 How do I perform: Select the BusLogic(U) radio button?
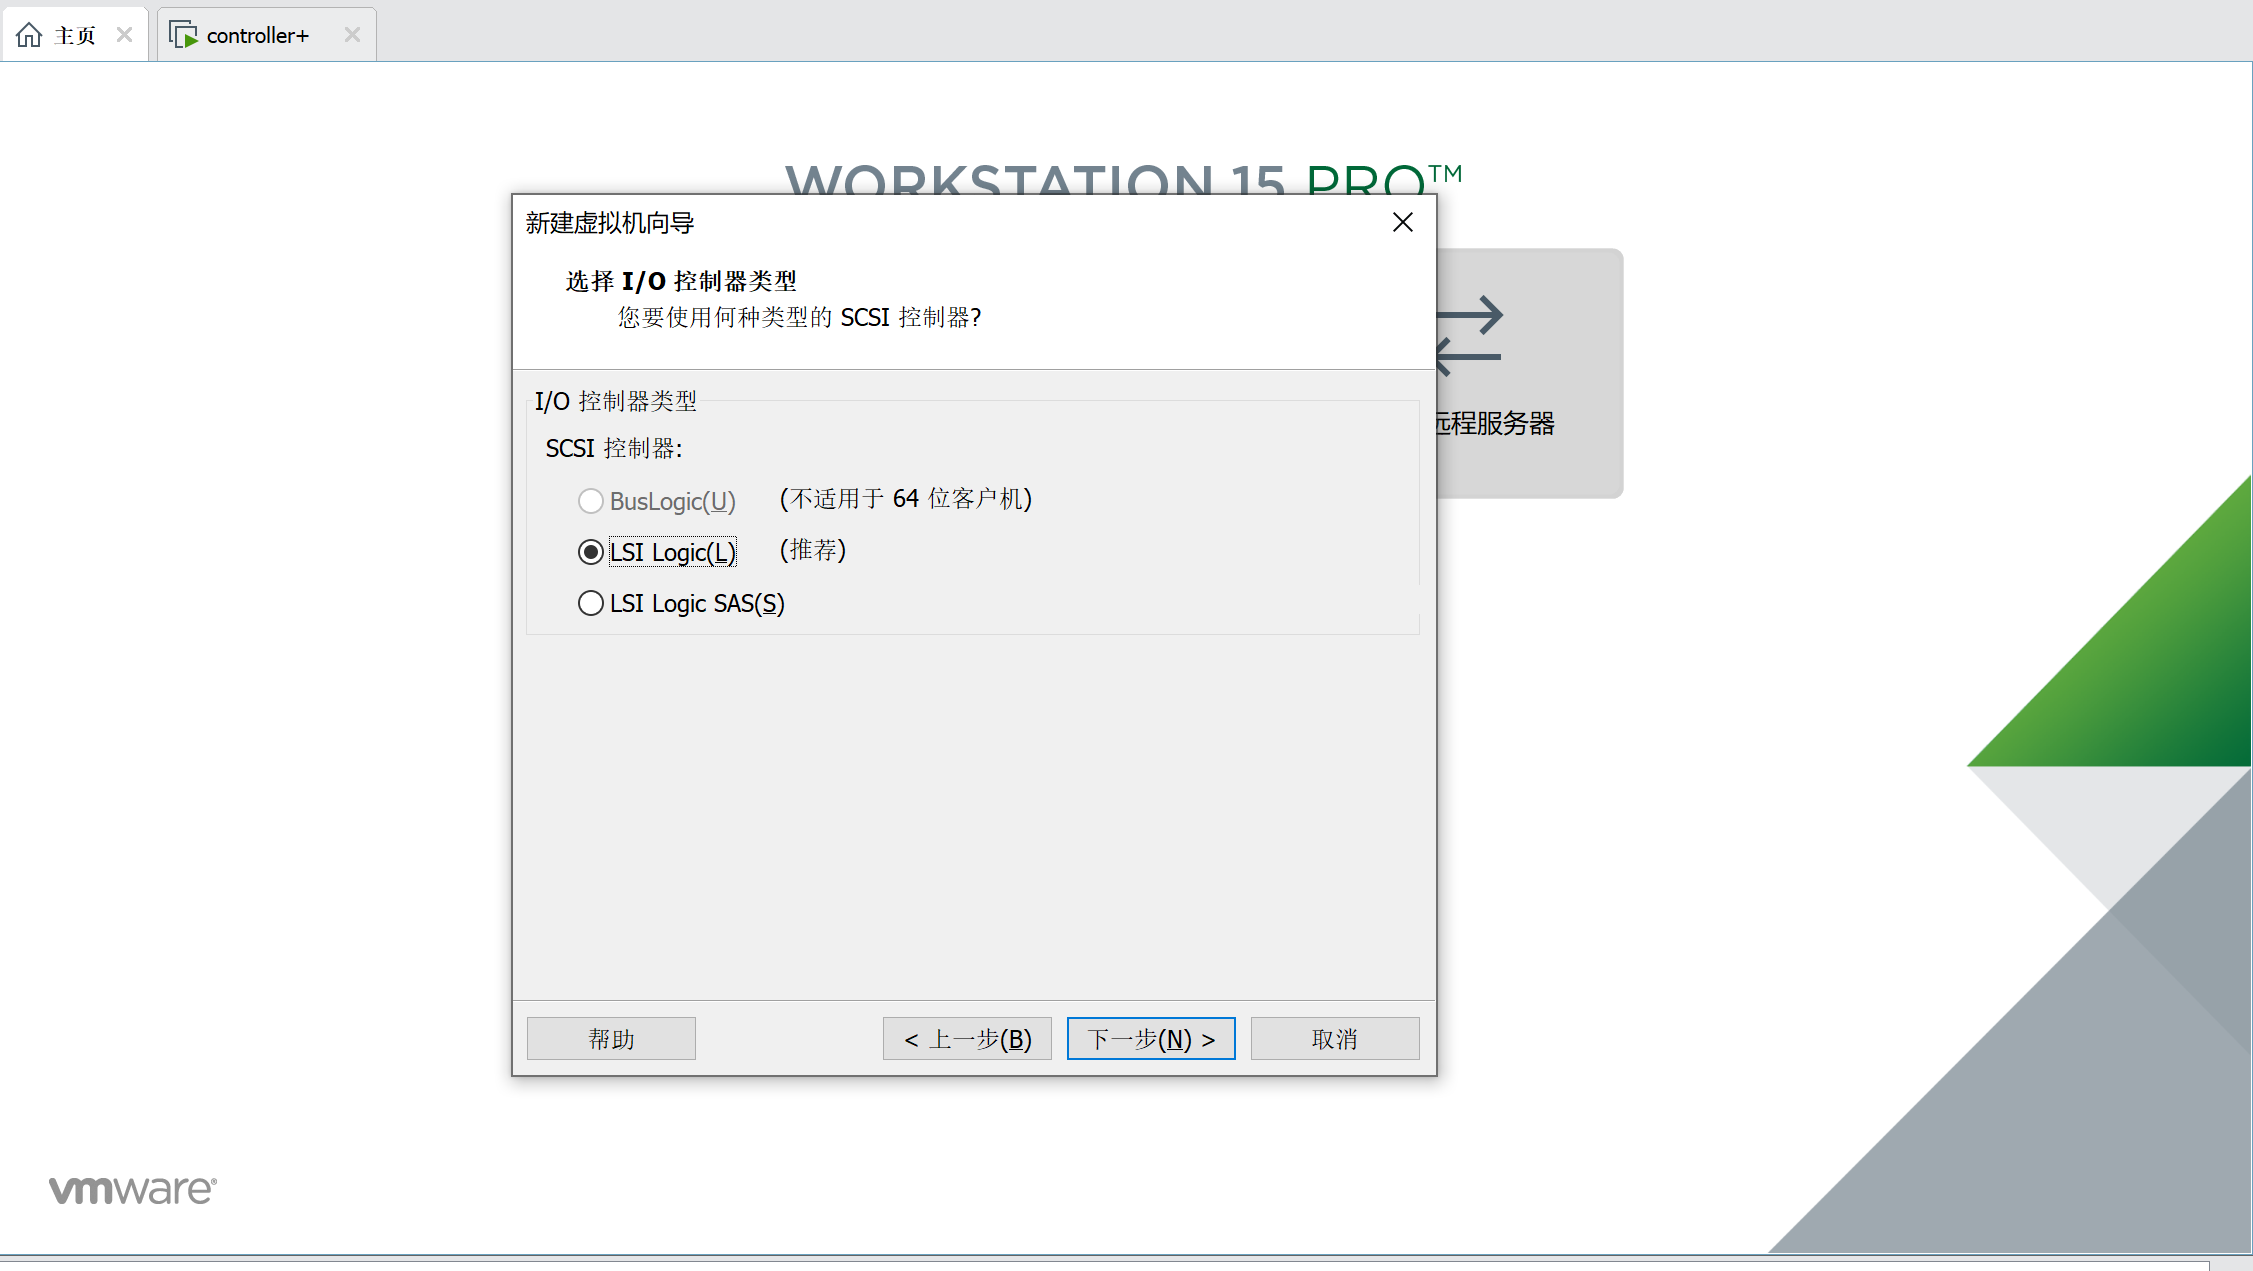pyautogui.click(x=591, y=501)
